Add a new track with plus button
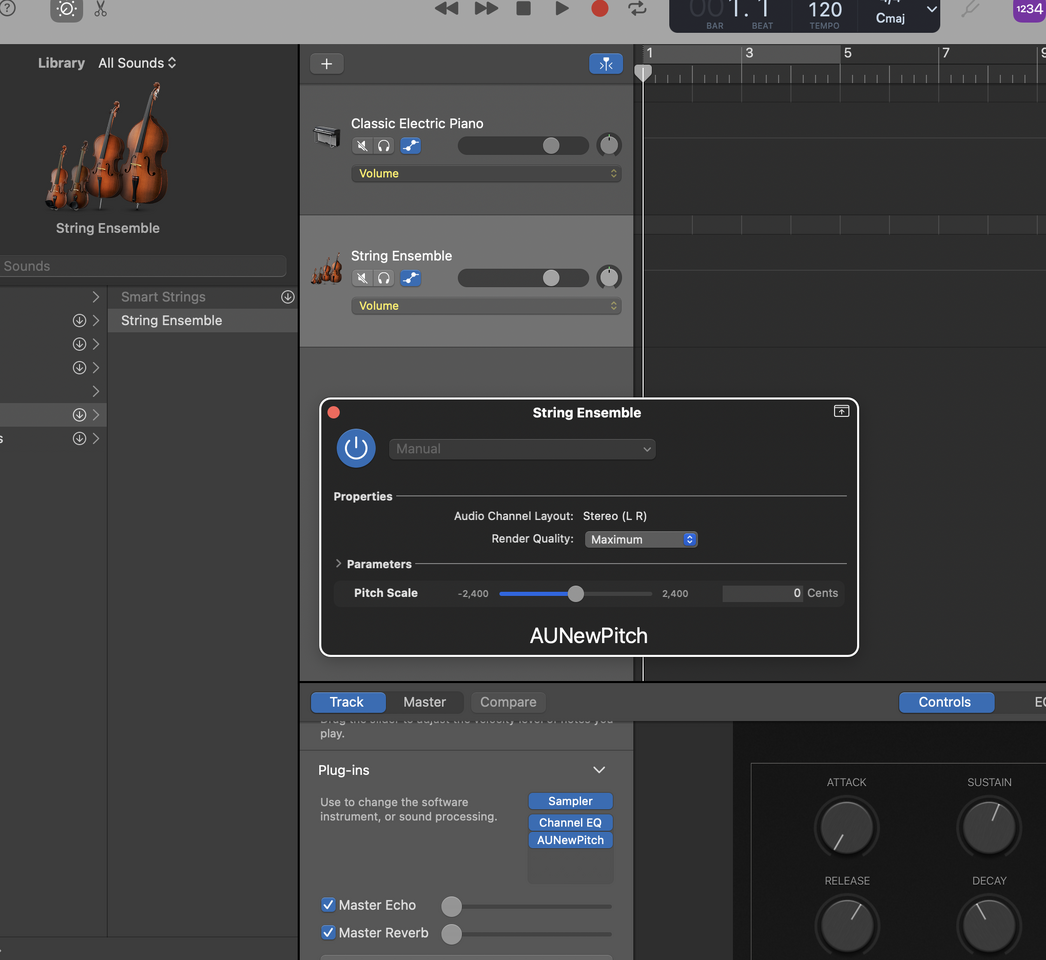The width and height of the screenshot is (1046, 960). click(327, 63)
